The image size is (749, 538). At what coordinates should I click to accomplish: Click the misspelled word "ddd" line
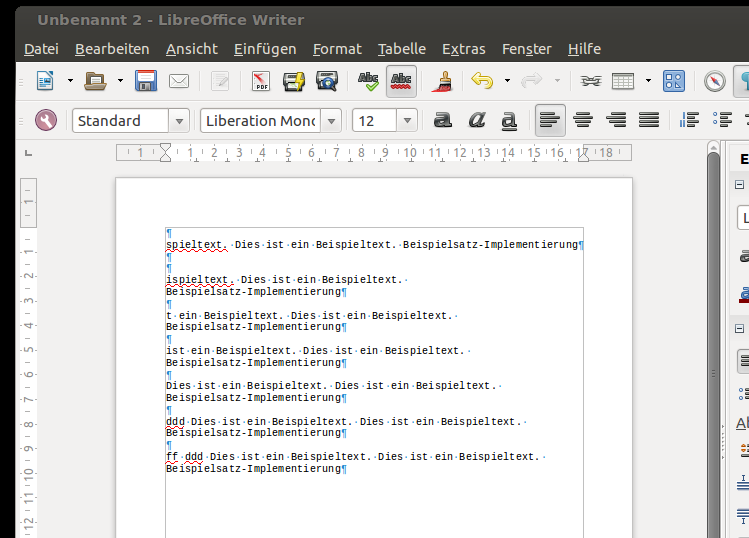tap(346, 421)
